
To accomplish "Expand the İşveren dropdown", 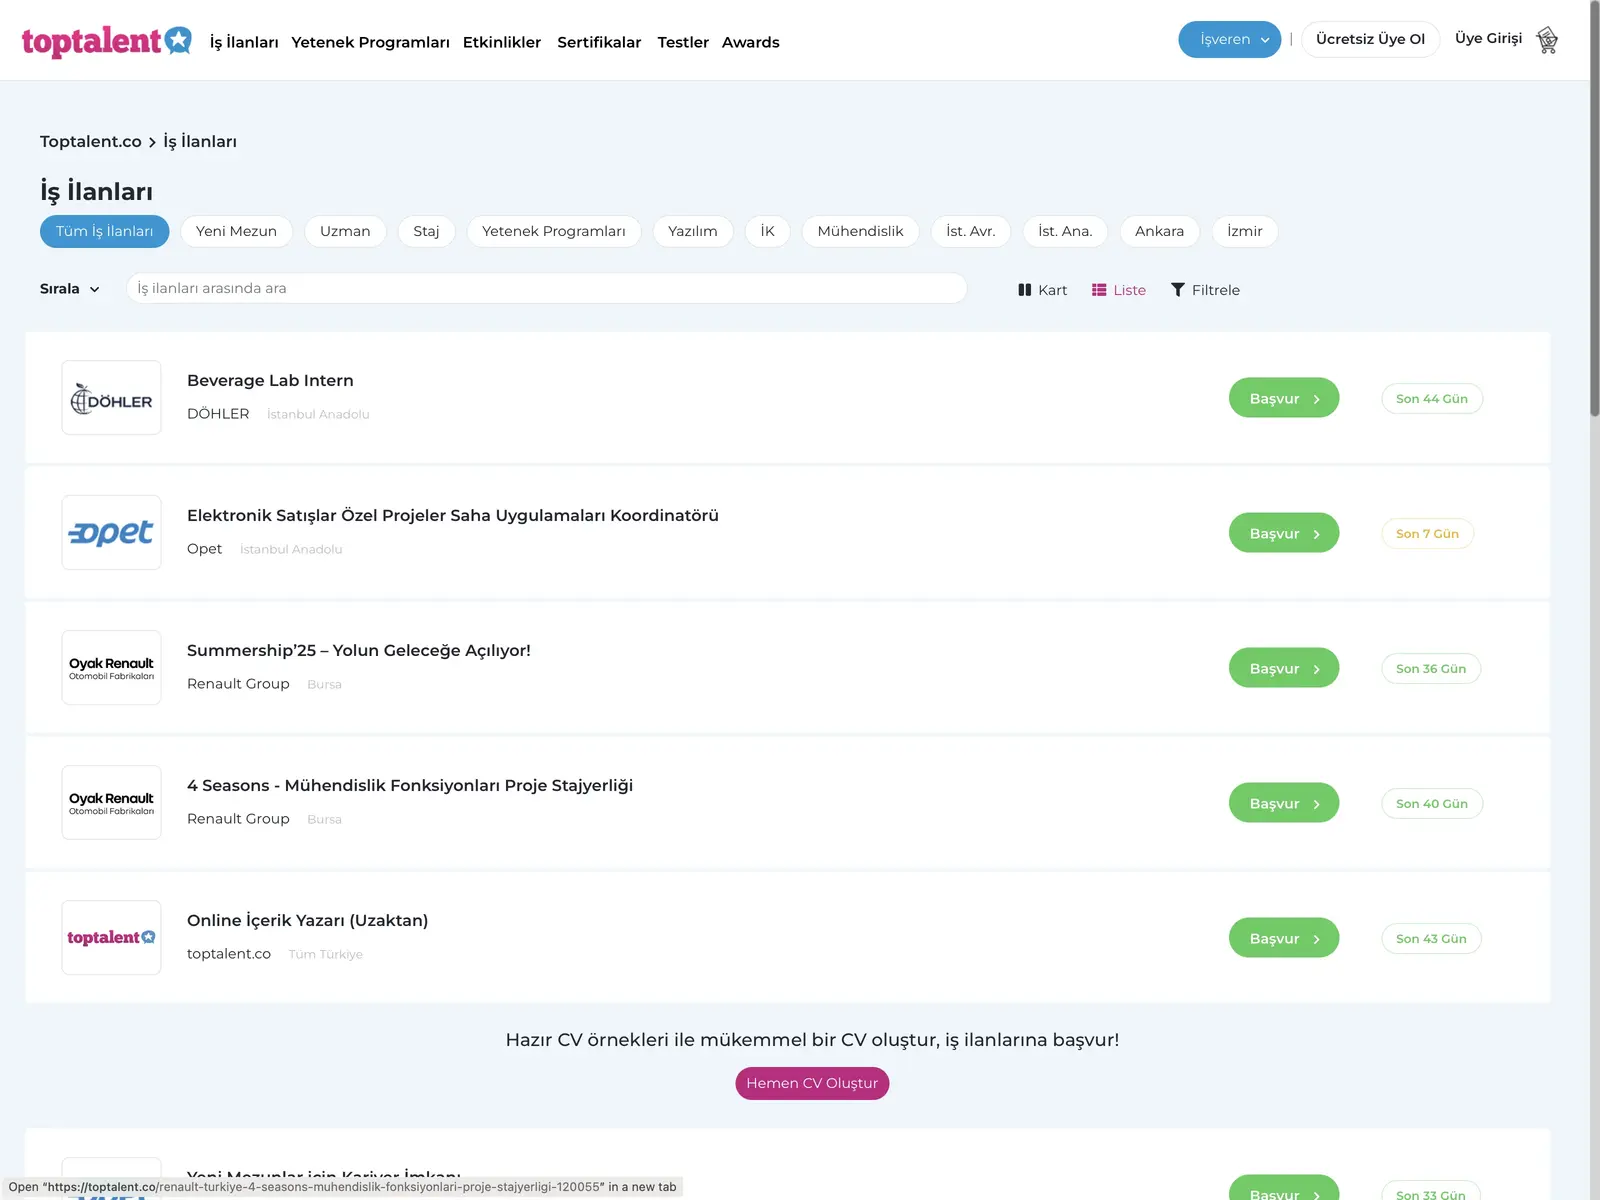I will [x=1229, y=40].
